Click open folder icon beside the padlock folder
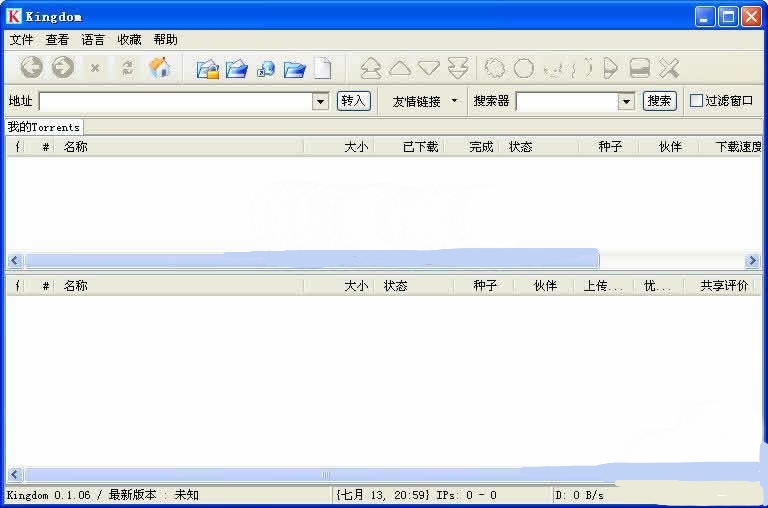 coord(237,69)
